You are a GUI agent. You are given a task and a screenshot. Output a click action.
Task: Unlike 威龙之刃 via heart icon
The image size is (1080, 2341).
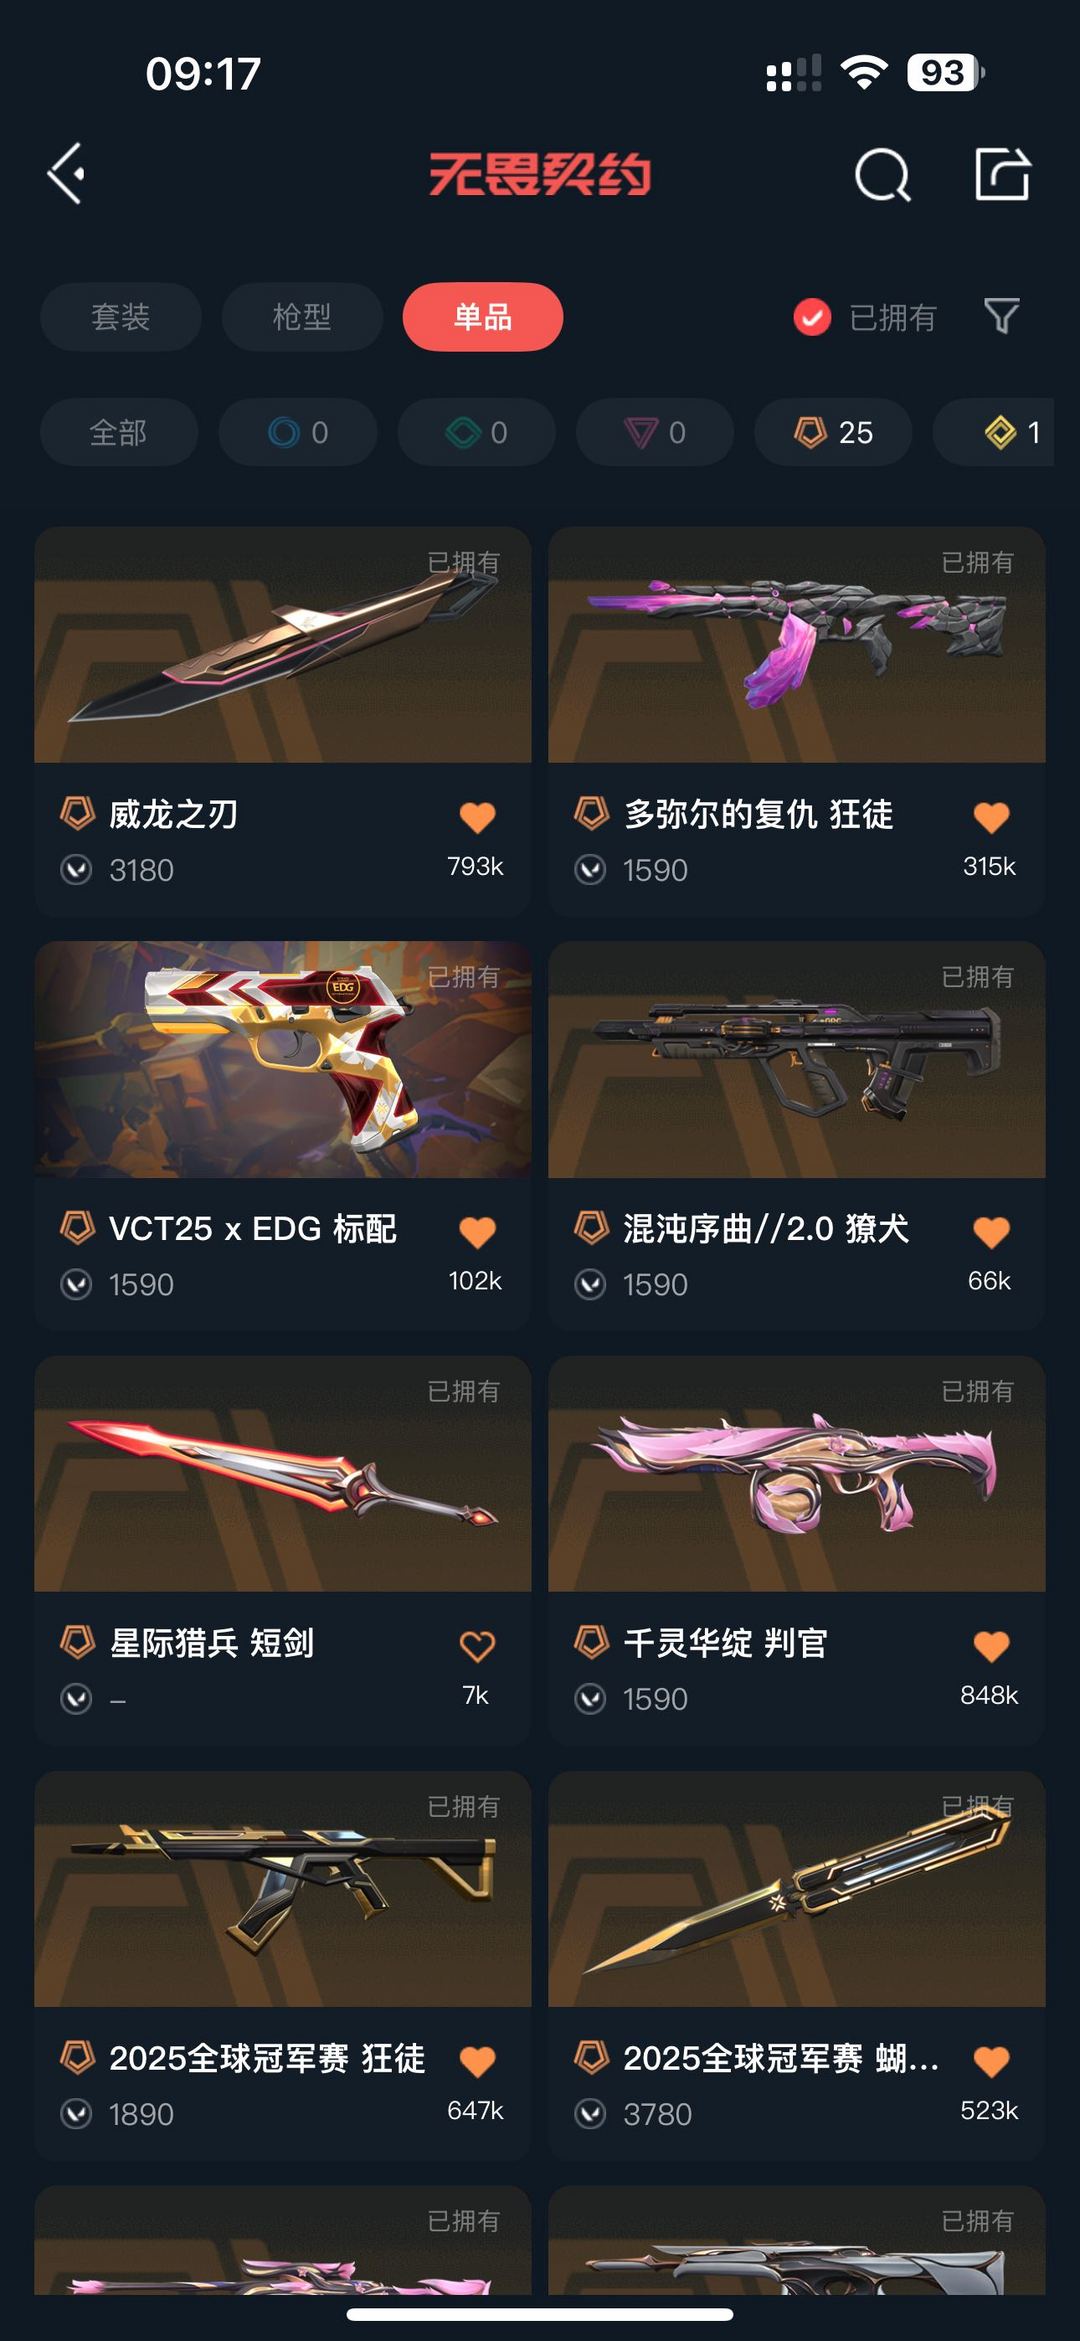click(477, 817)
